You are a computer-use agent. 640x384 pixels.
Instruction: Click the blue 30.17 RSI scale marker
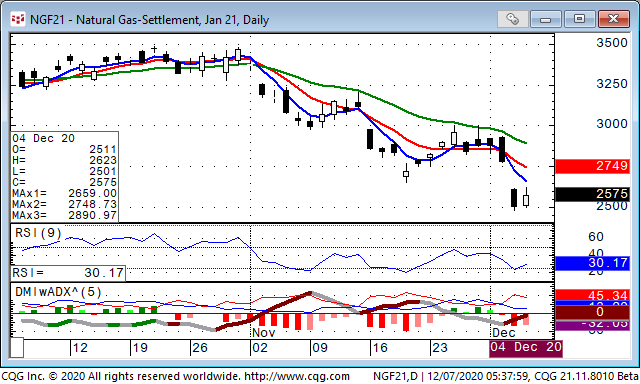(x=592, y=263)
